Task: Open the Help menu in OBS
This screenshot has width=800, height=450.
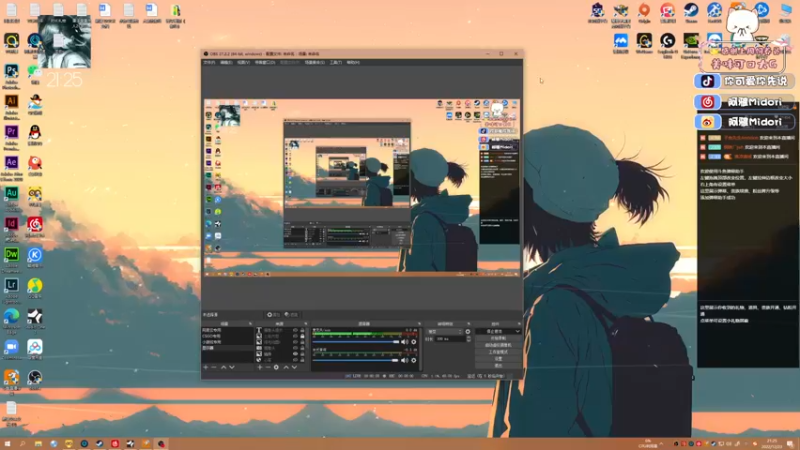Action: [353, 62]
